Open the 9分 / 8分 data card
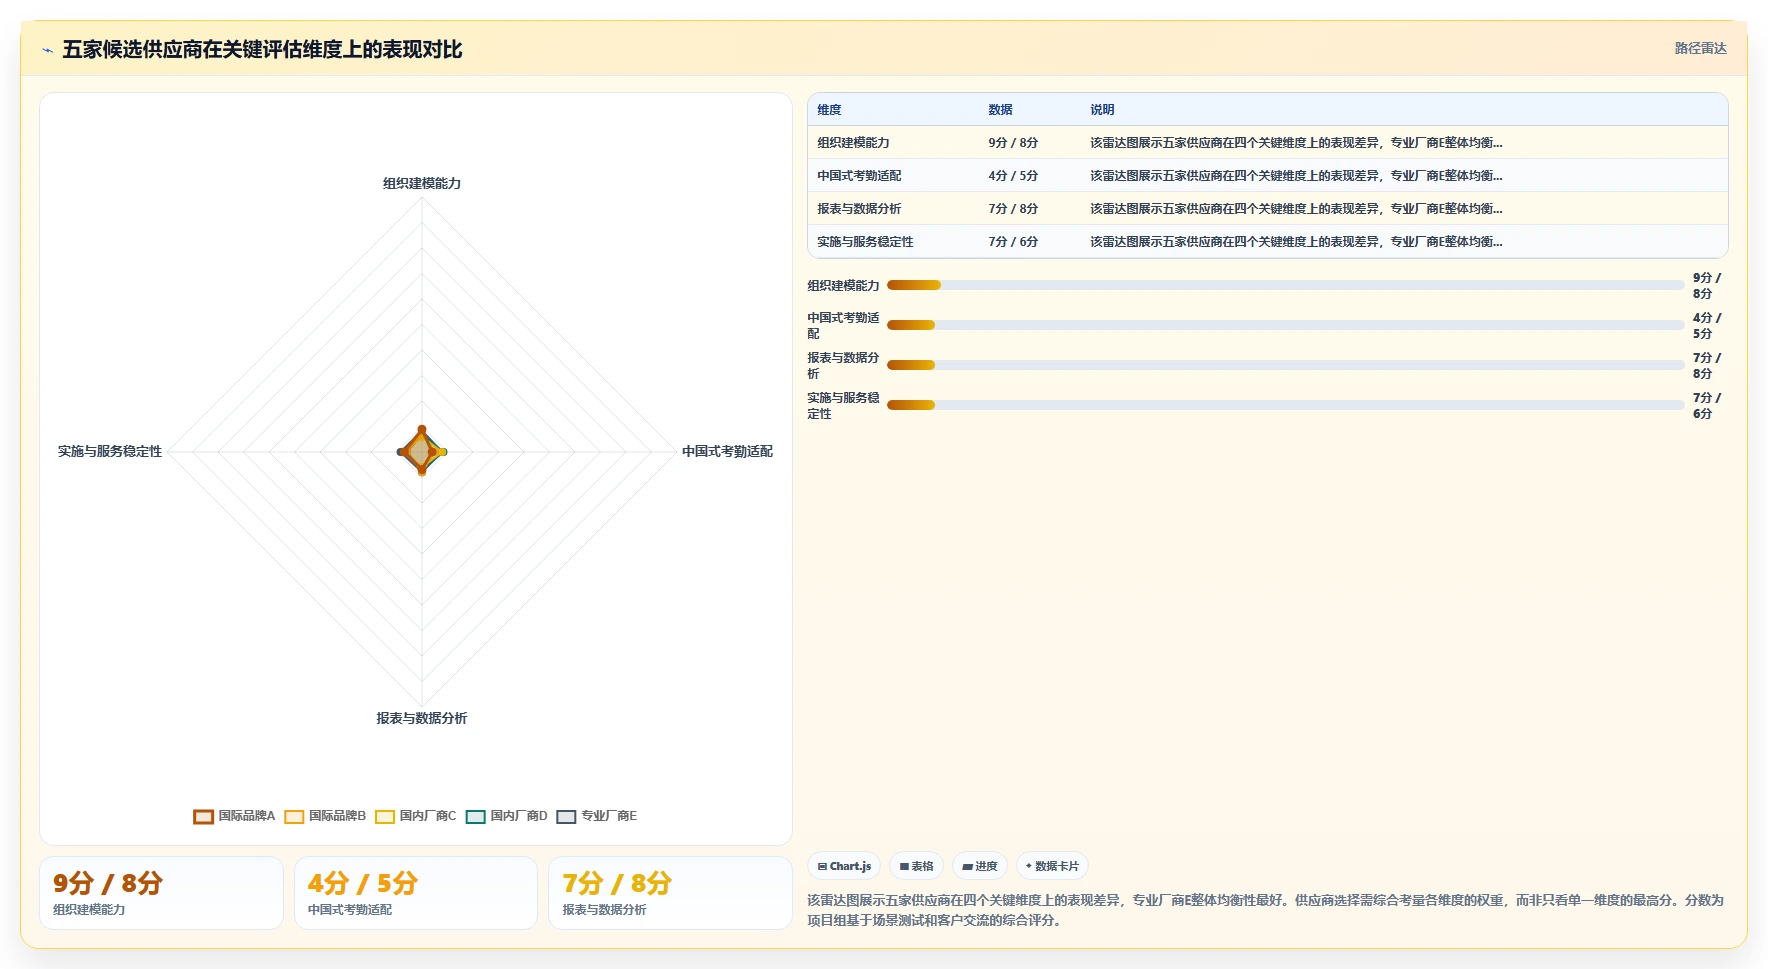 (161, 893)
